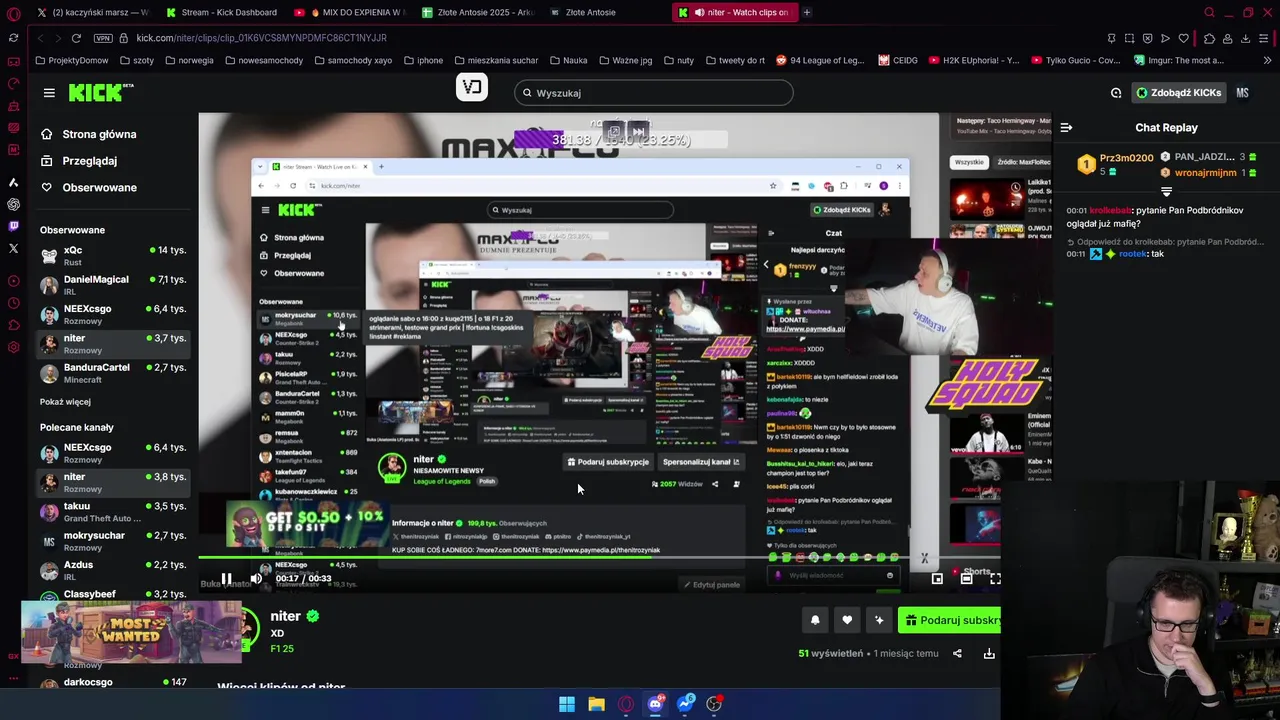This screenshot has height=720, width=1280.
Task: Toggle the VPN badge in address bar
Action: point(103,38)
